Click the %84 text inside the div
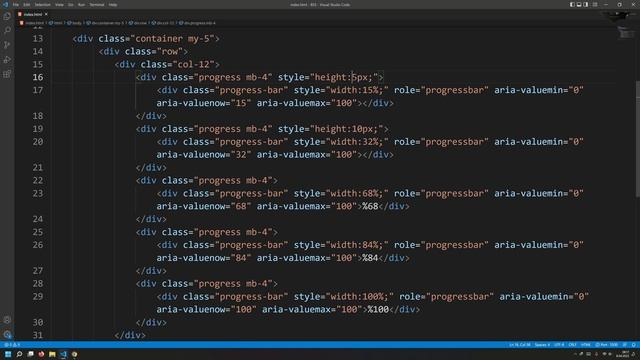The width and height of the screenshot is (640, 360). coord(370,258)
